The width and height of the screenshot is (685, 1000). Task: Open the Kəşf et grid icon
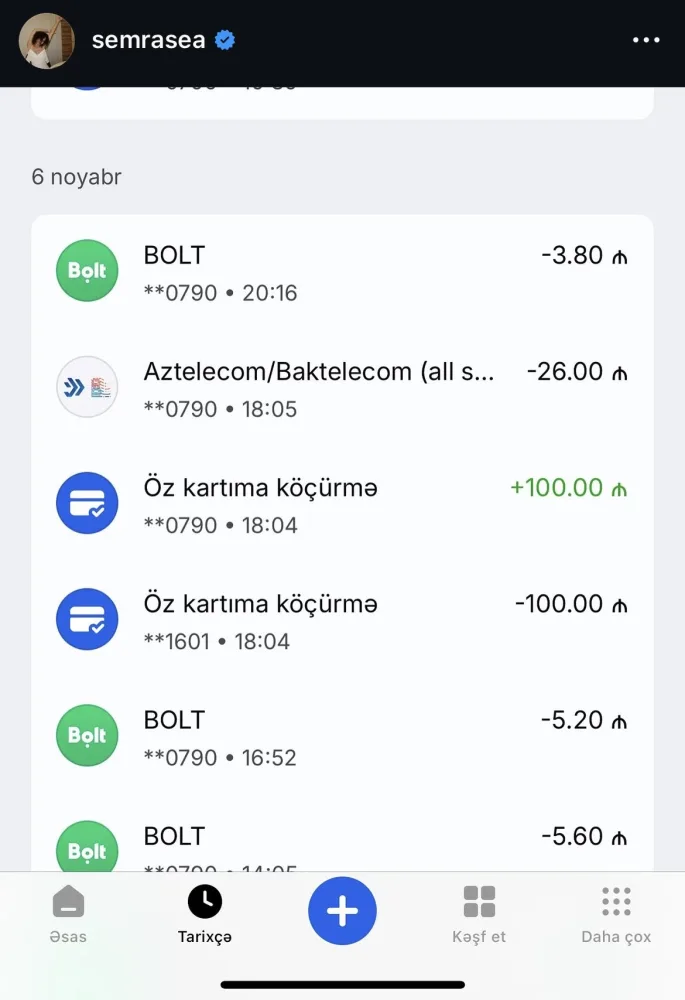tap(479, 902)
